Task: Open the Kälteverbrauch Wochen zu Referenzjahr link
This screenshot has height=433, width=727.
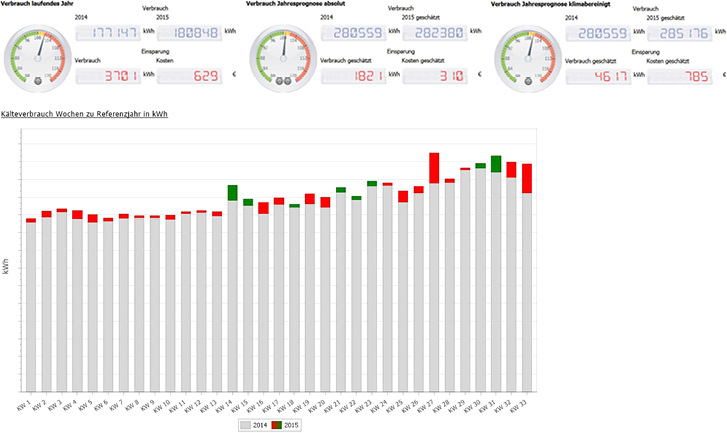Action: pyautogui.click(x=84, y=114)
